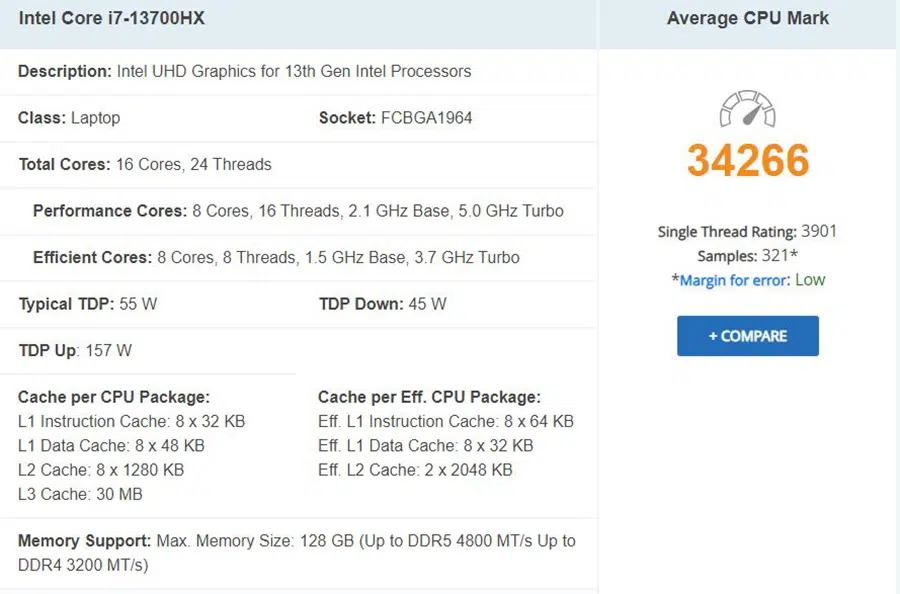The width and height of the screenshot is (900, 594).
Task: Click the Performance Cores line
Action: coord(298,211)
